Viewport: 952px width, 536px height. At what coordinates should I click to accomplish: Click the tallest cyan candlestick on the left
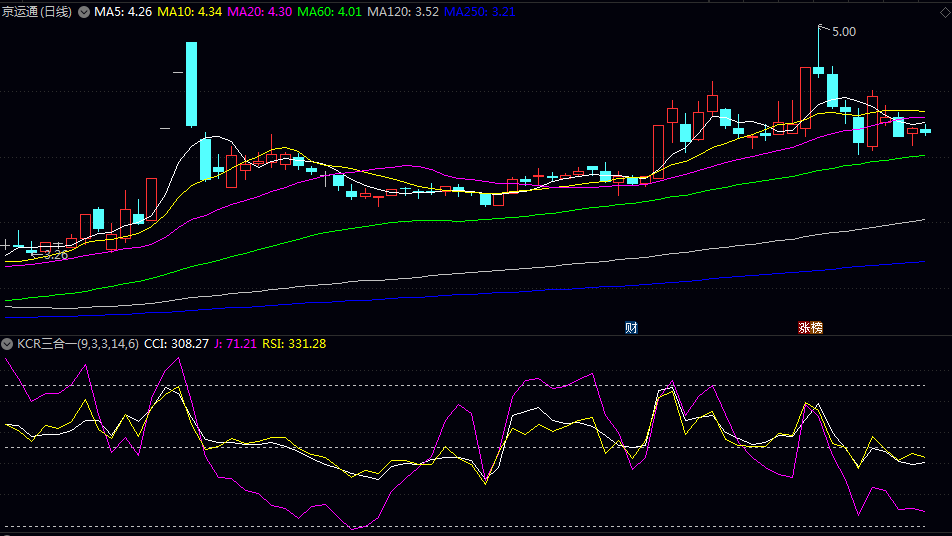coord(191,84)
